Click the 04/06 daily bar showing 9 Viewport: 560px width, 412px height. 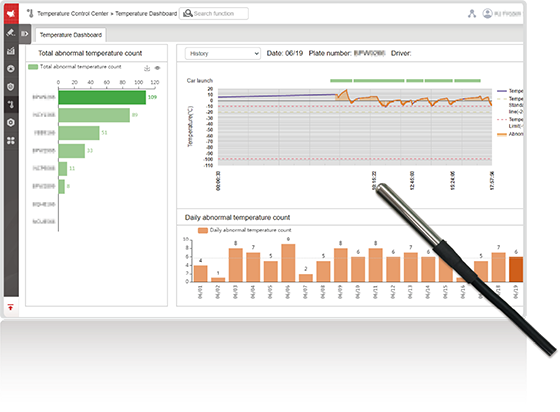pyautogui.click(x=288, y=263)
